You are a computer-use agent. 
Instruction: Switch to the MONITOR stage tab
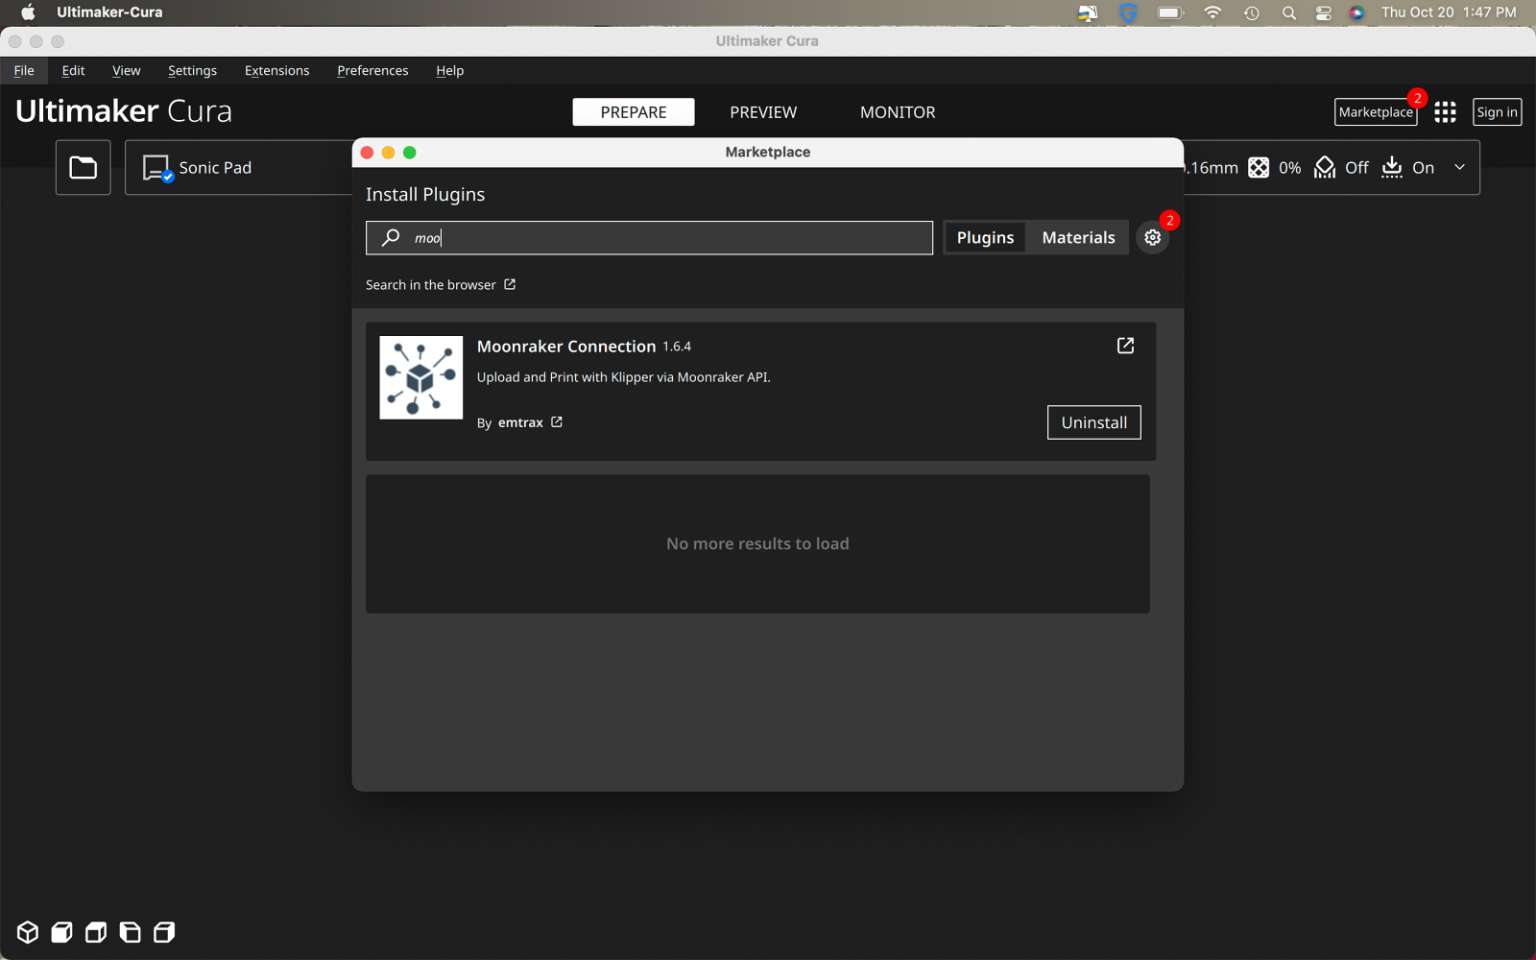click(x=897, y=112)
